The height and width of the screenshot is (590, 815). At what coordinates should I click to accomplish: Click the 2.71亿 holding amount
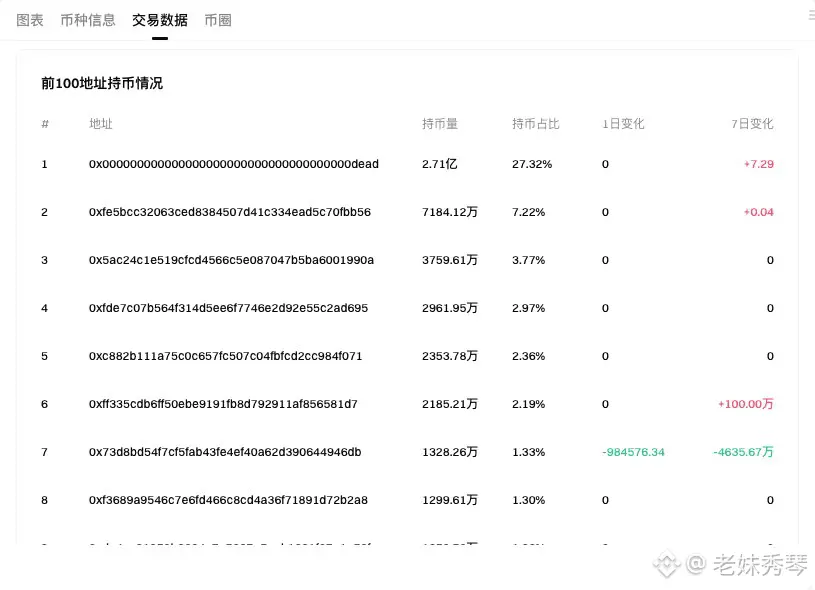point(440,164)
